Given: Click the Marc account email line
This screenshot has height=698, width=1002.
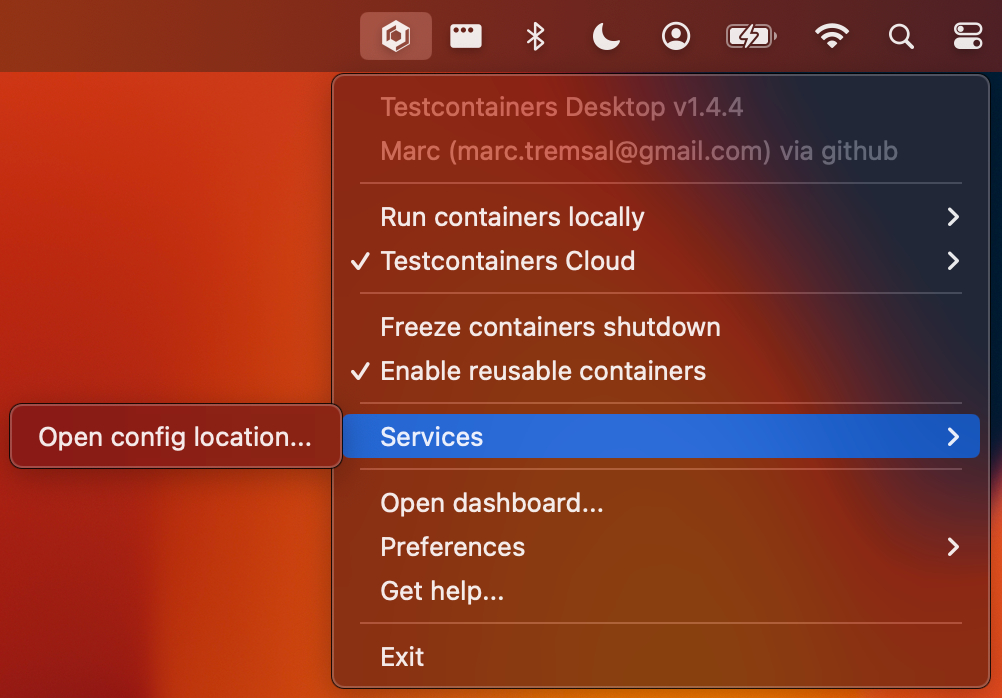Looking at the screenshot, I should tap(639, 151).
